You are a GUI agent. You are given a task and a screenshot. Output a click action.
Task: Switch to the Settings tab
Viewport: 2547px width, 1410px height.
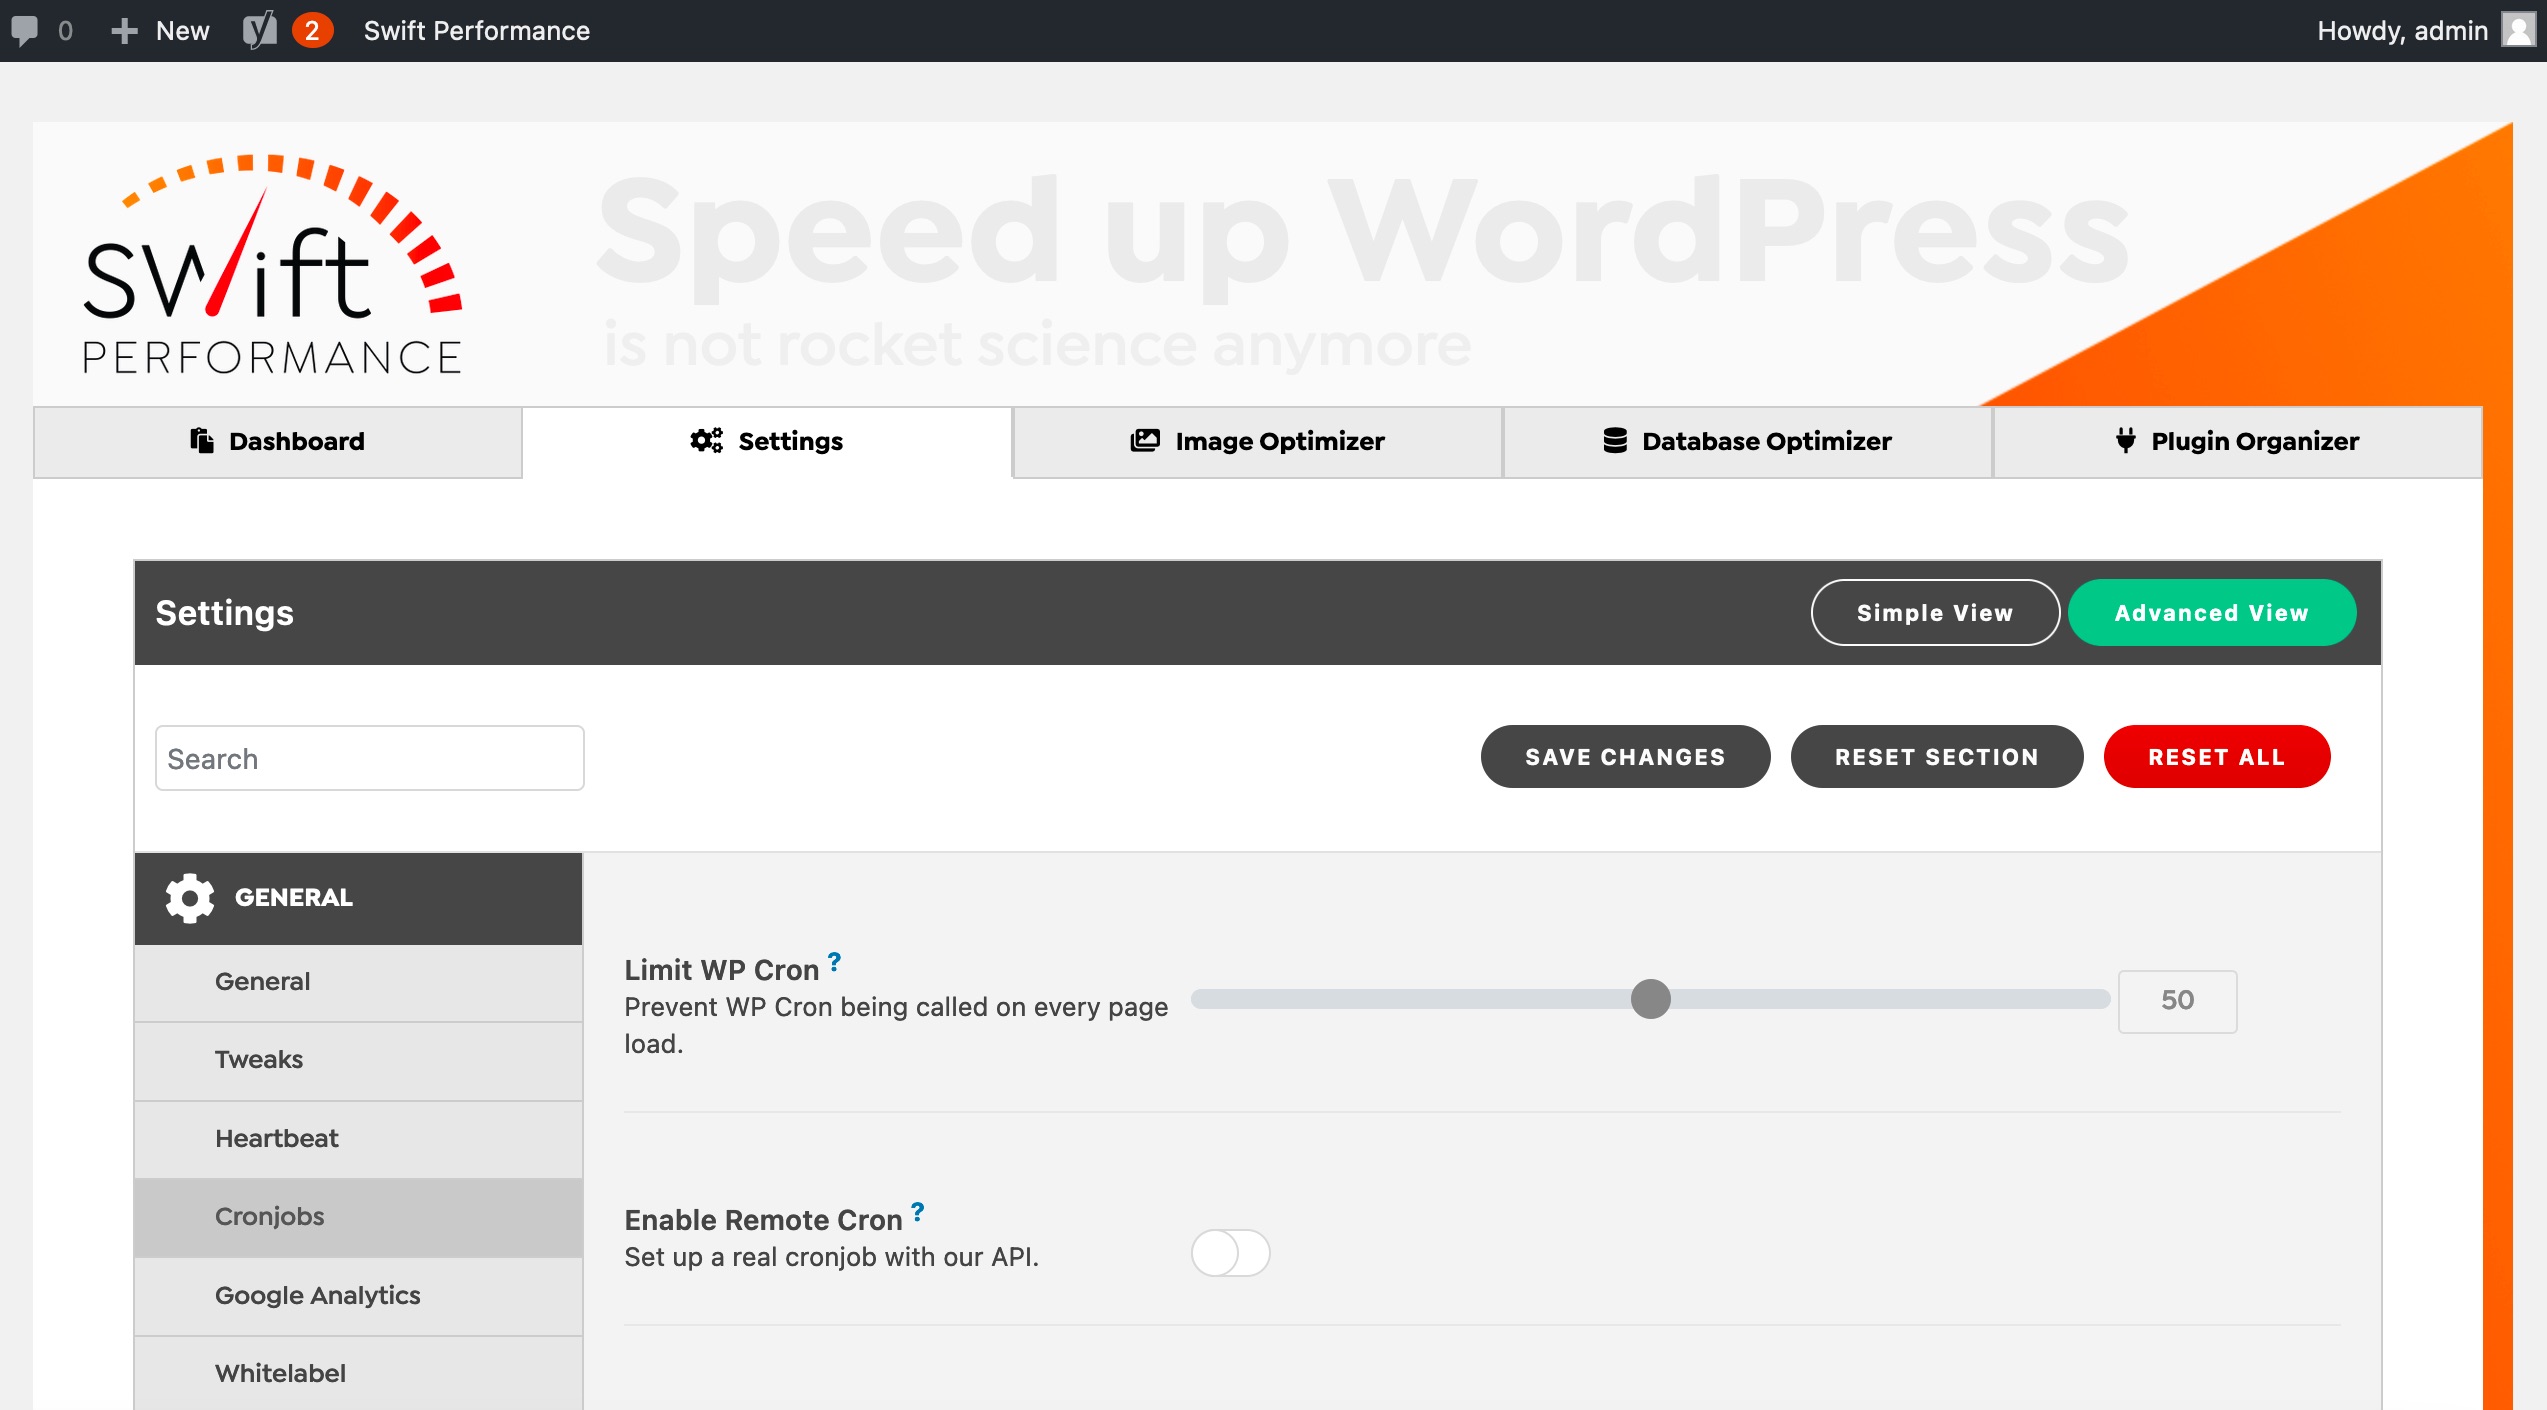pyautogui.click(x=767, y=441)
